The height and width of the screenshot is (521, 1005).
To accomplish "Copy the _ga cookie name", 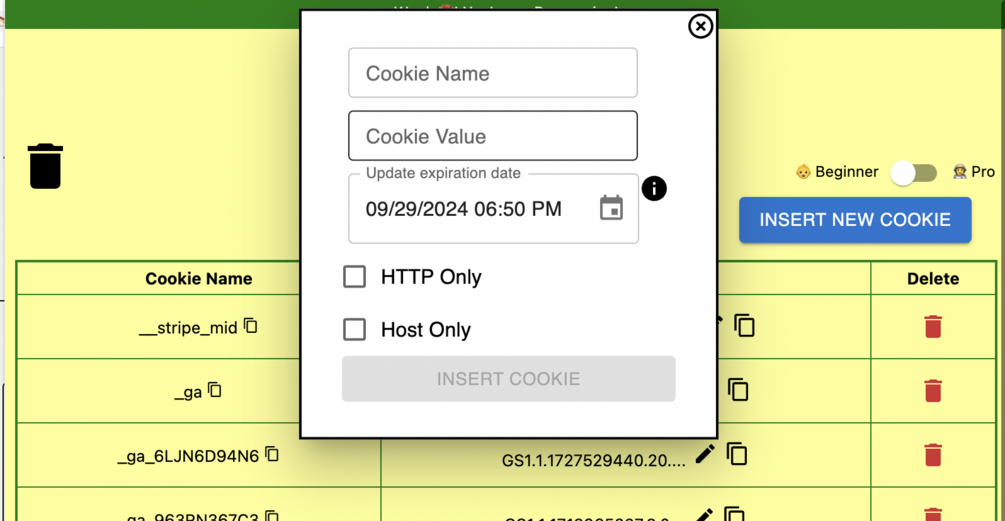I will click(x=215, y=391).
